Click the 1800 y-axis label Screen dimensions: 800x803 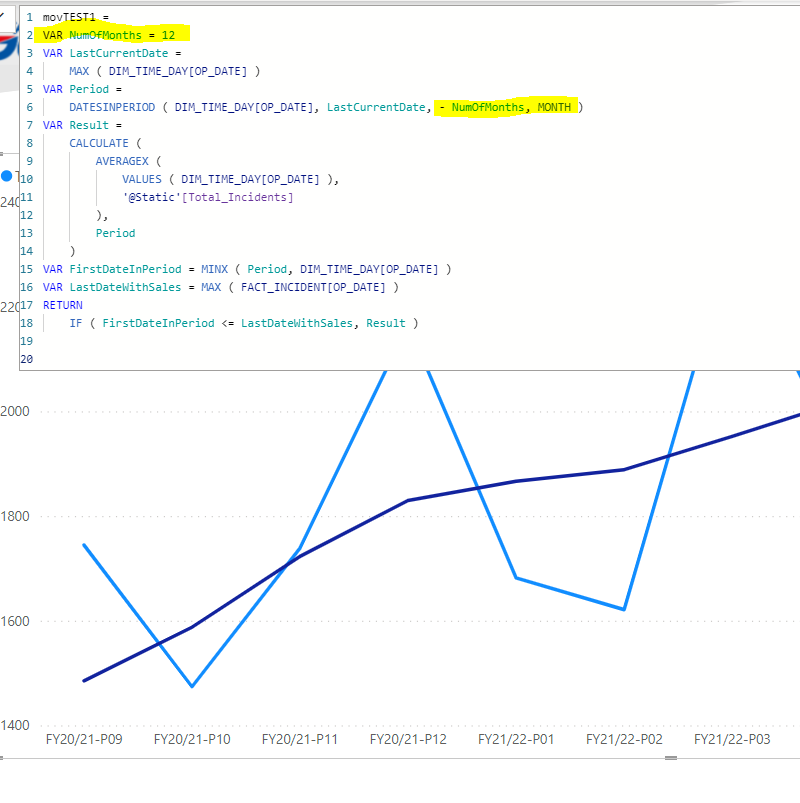coord(14,517)
